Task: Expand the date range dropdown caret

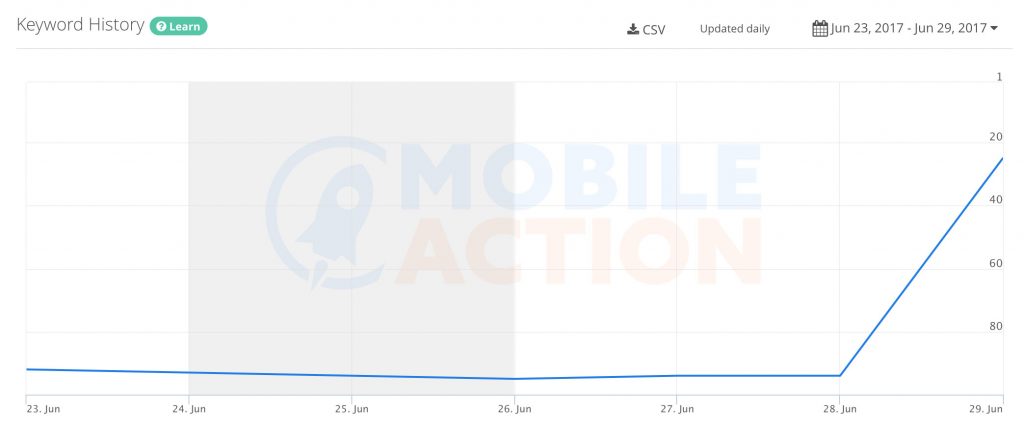Action: click(994, 28)
